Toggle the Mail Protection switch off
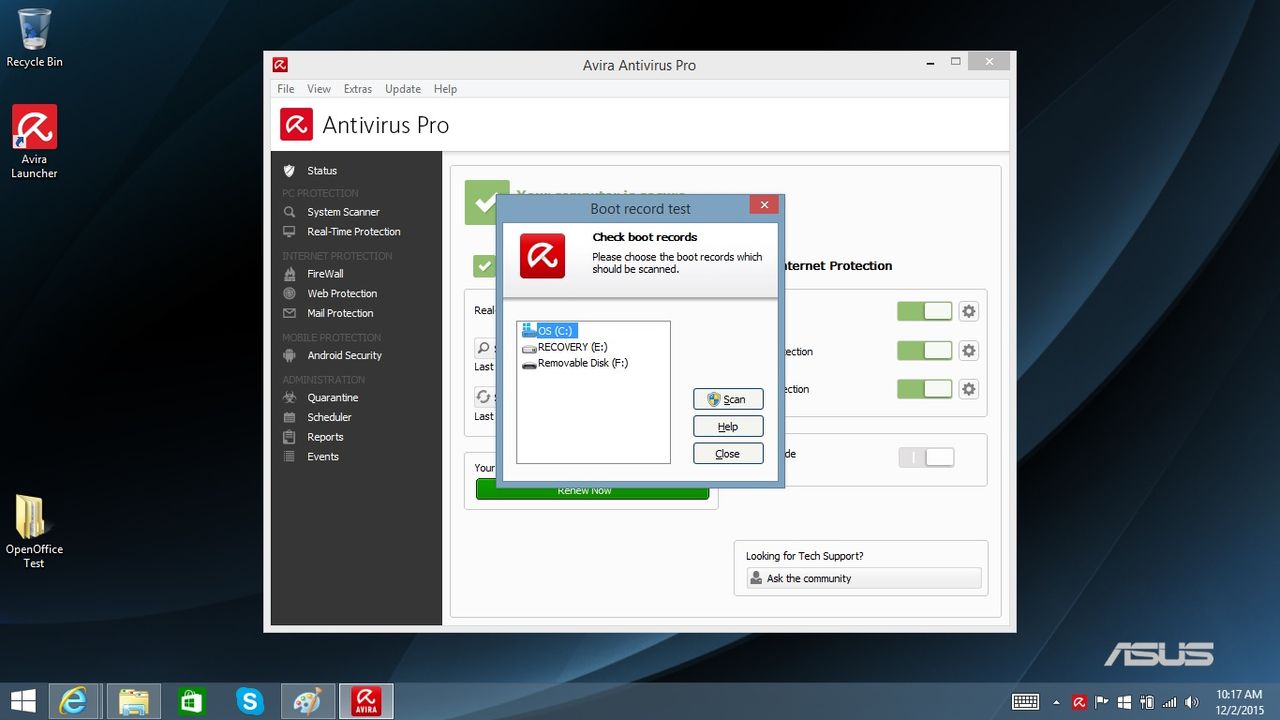 pyautogui.click(x=925, y=389)
